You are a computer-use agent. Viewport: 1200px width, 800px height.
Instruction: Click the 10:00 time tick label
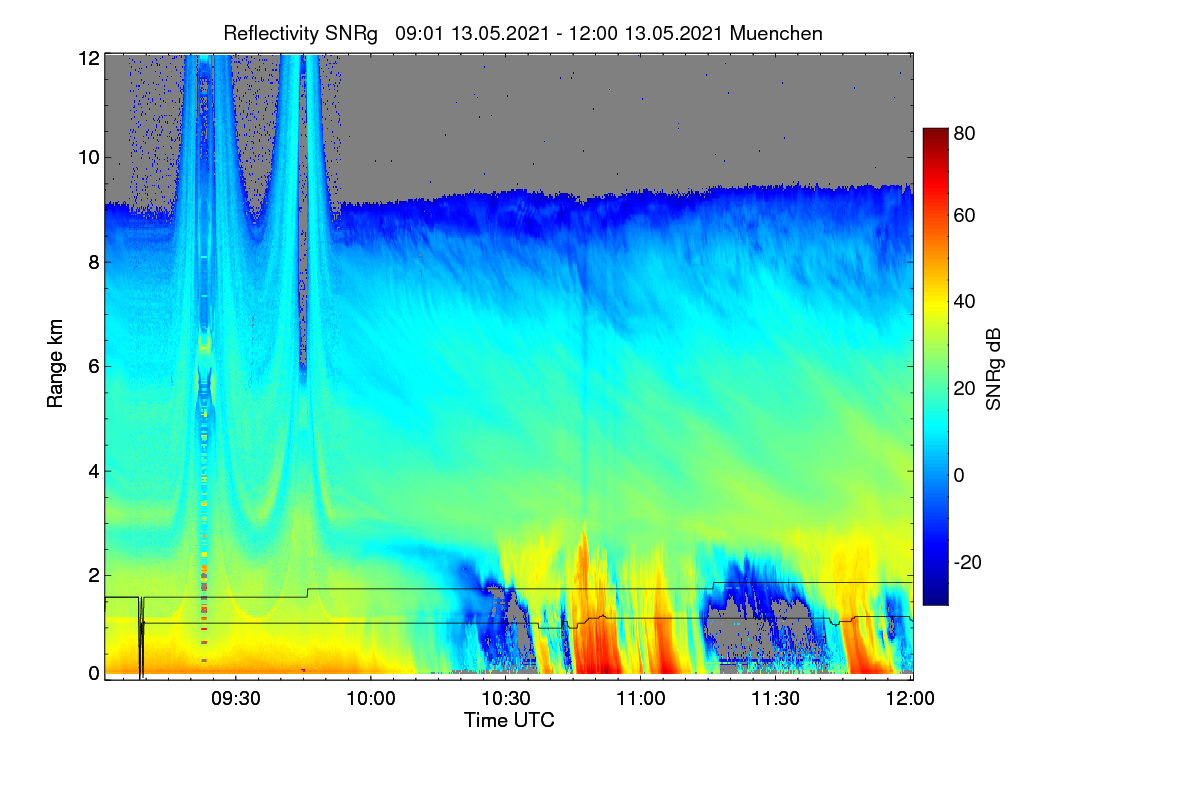[372, 699]
